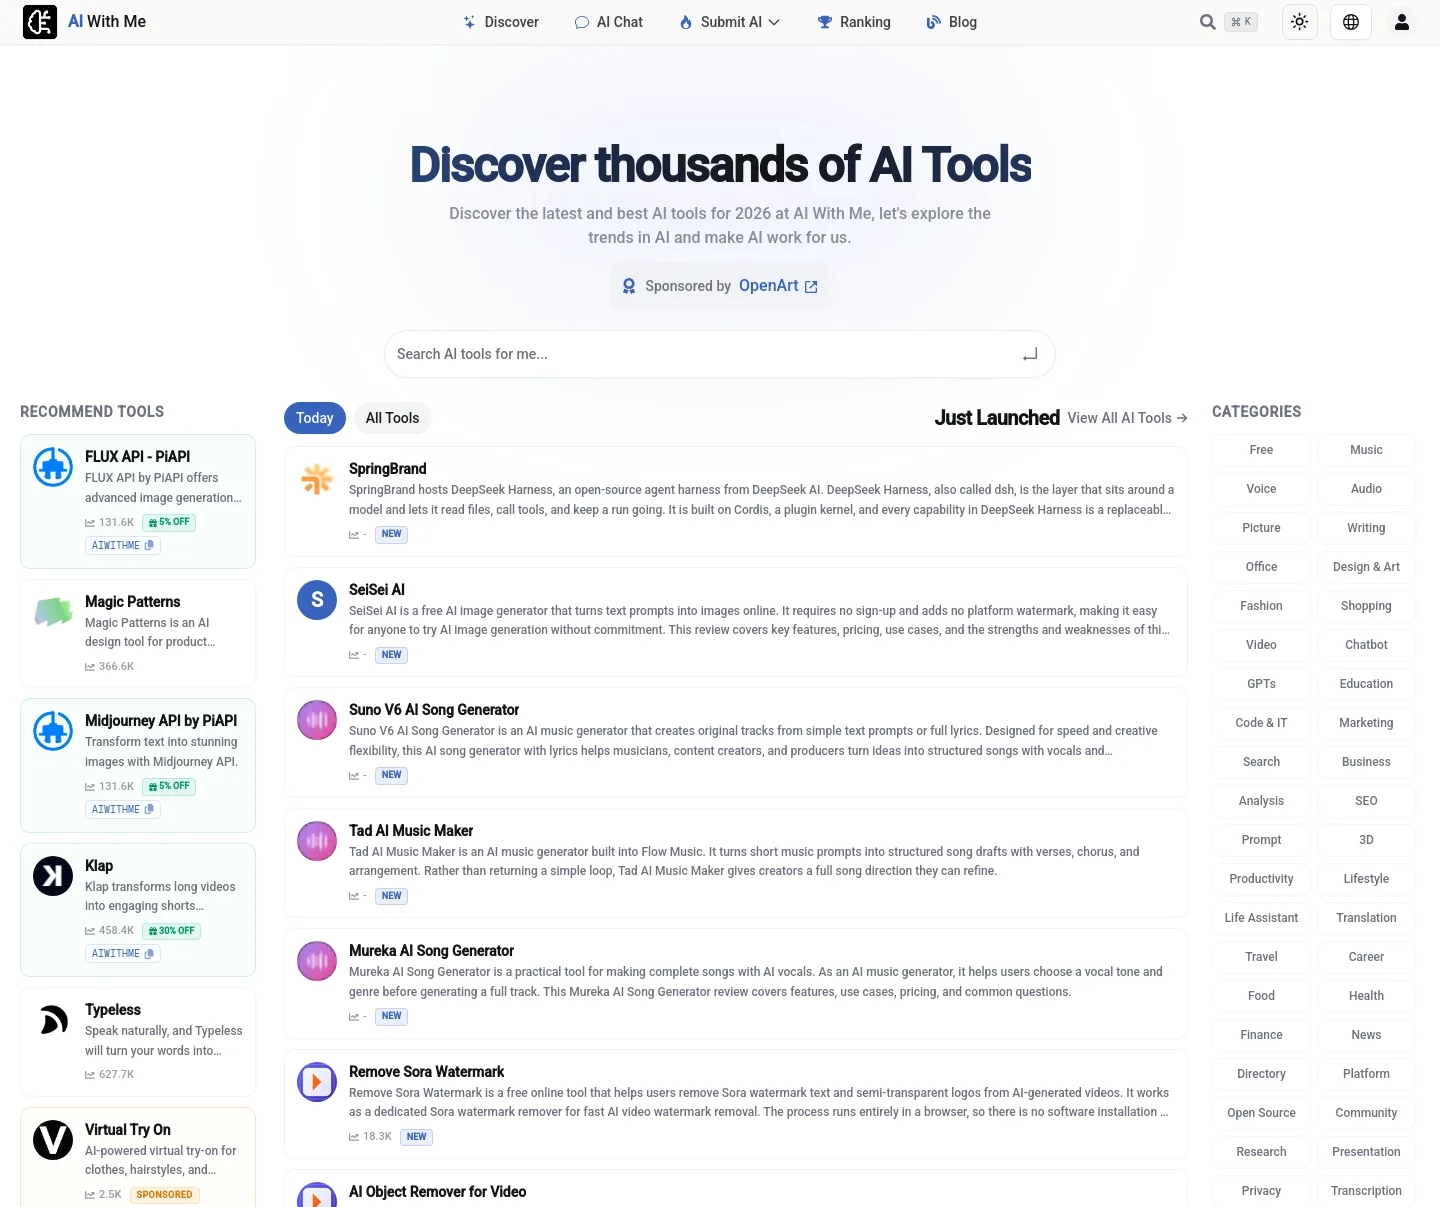Screen dimensions: 1440x1207
Task: Open AI Chat from the navigation
Action: pos(609,22)
